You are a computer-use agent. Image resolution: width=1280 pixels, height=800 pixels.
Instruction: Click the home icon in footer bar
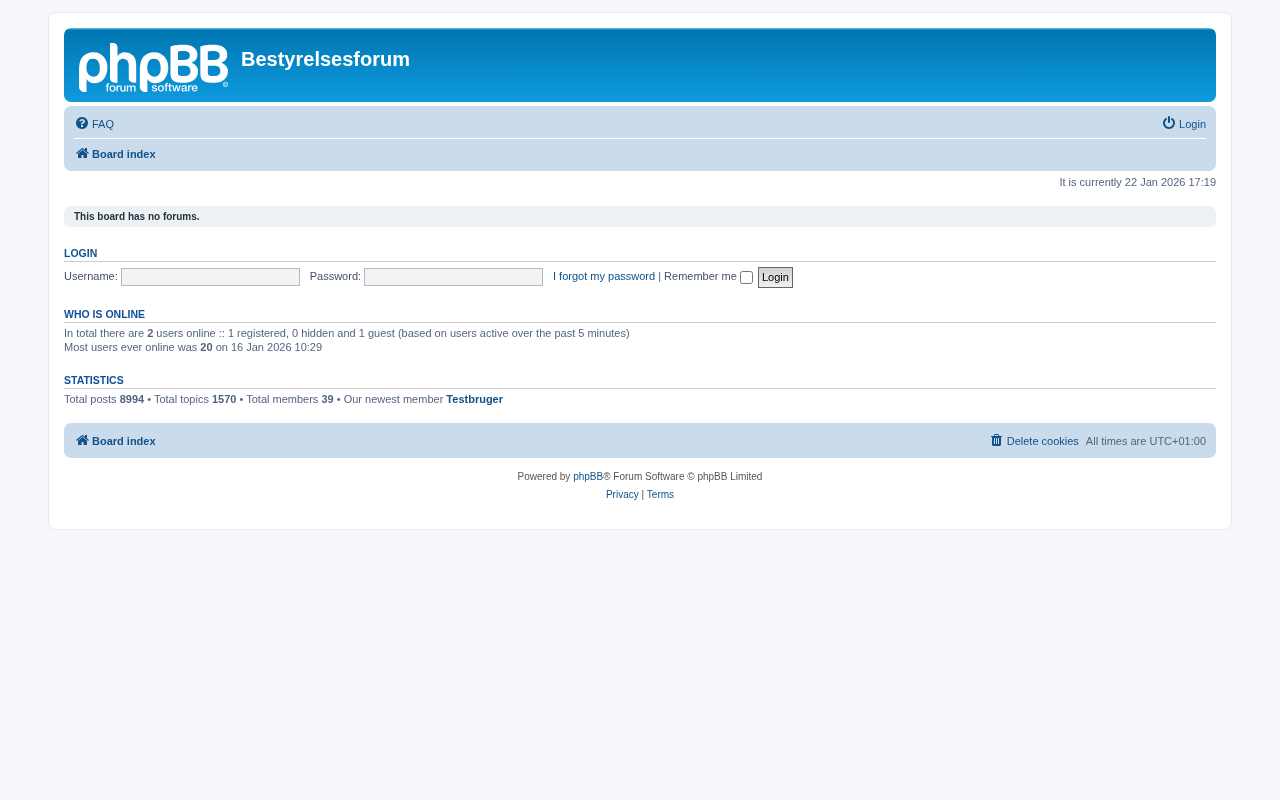point(82,441)
